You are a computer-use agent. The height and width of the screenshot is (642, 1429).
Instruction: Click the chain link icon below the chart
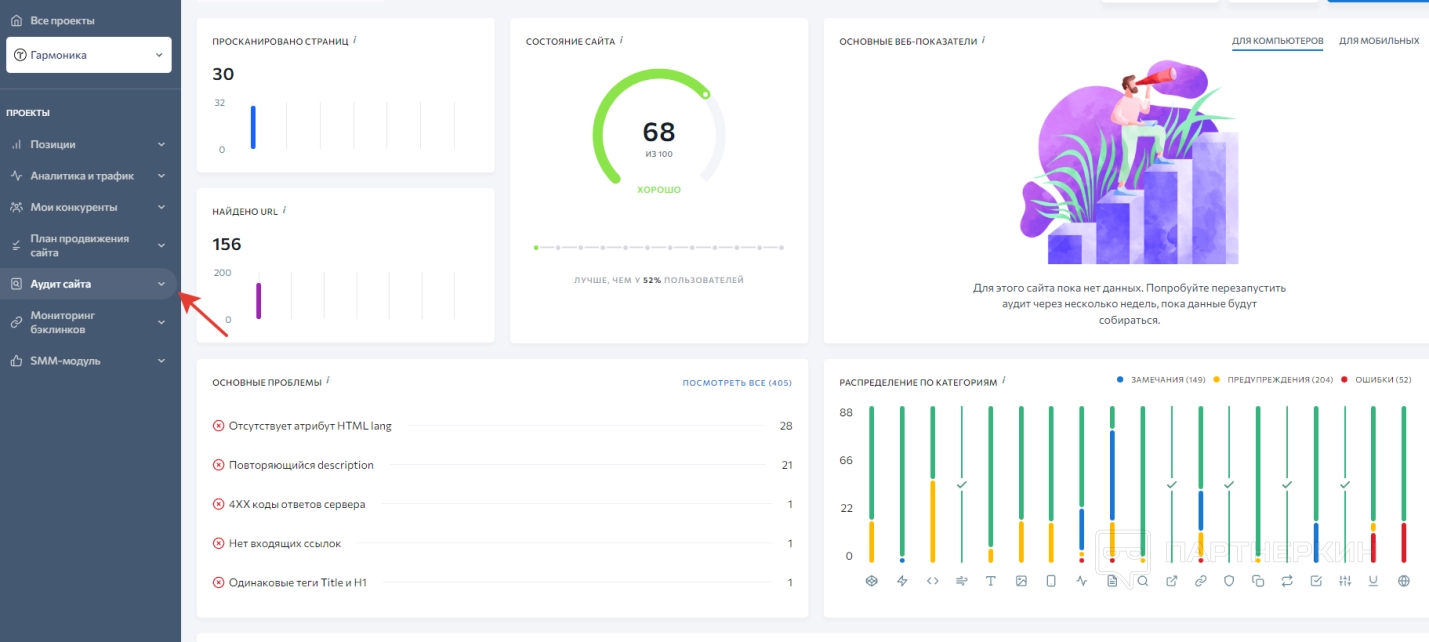[x=1201, y=581]
